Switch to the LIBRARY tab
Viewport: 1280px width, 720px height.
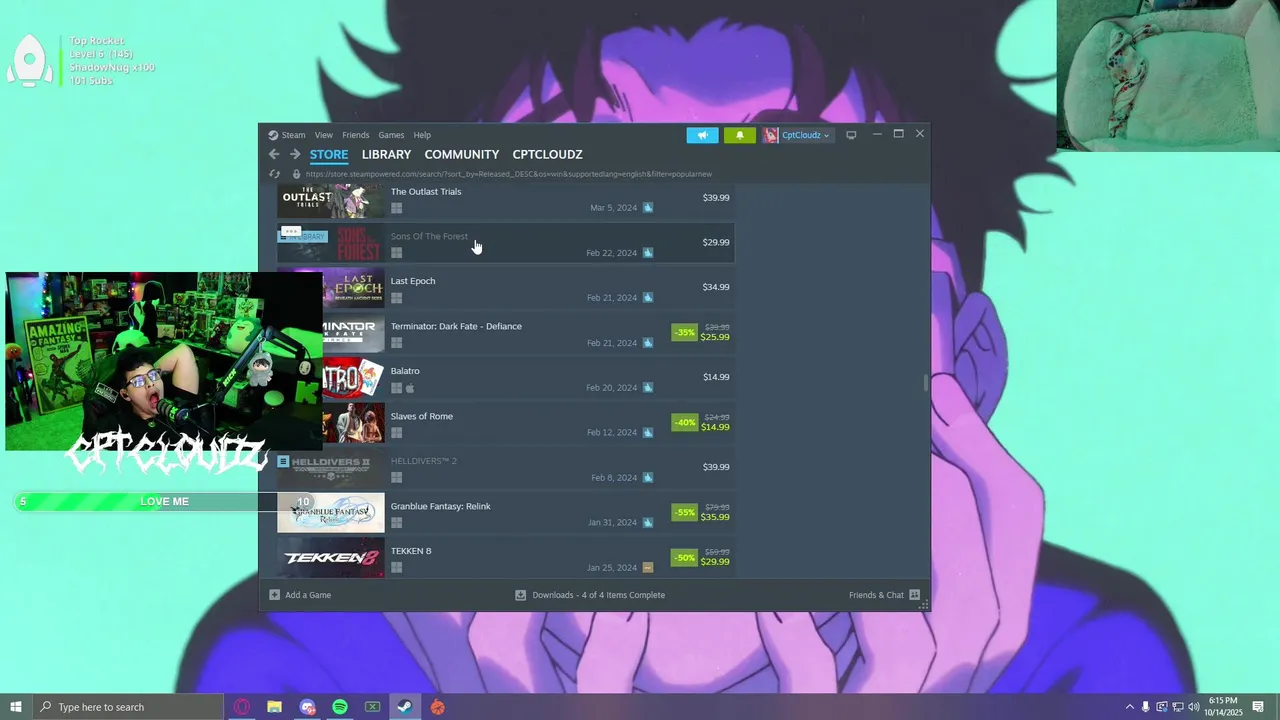point(386,154)
